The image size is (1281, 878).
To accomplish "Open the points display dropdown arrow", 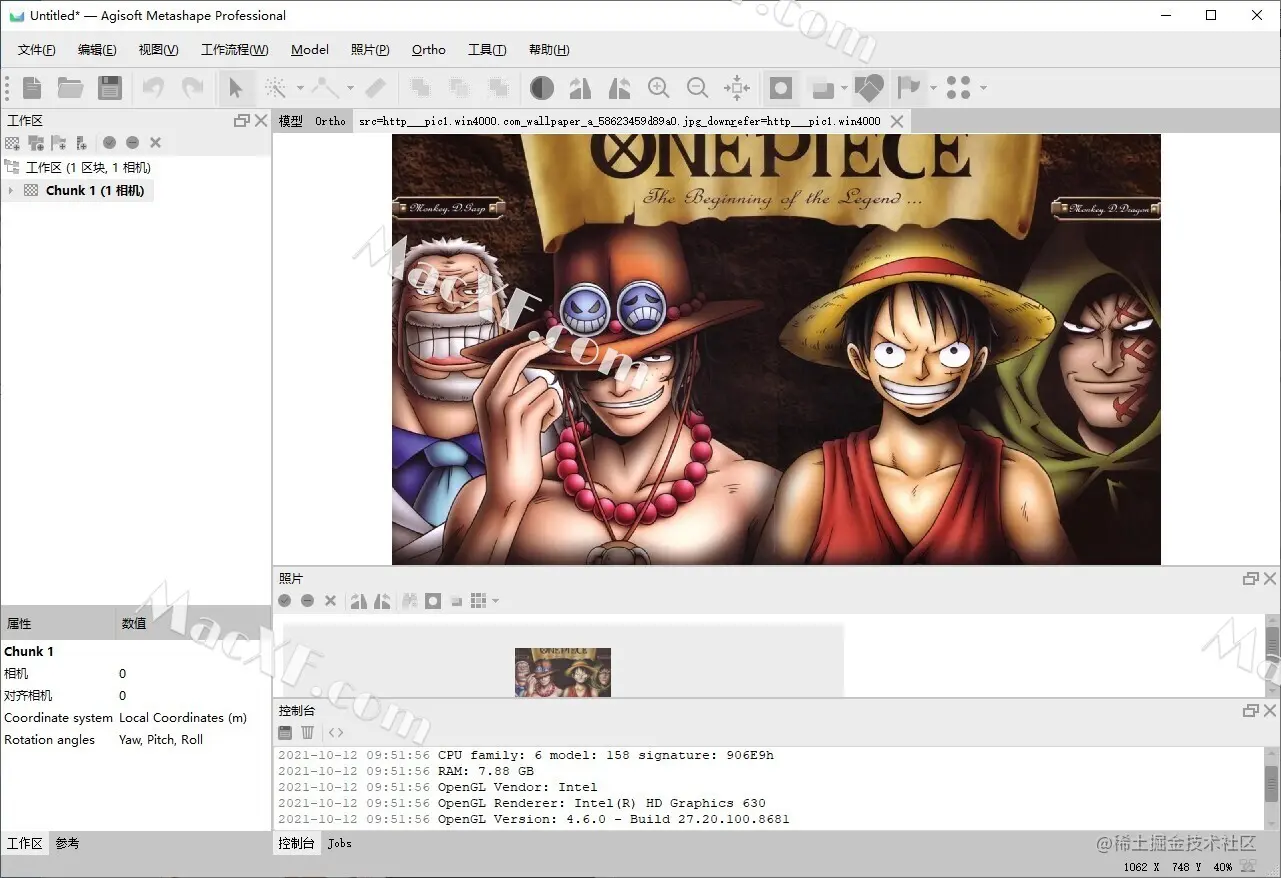I will (x=983, y=88).
